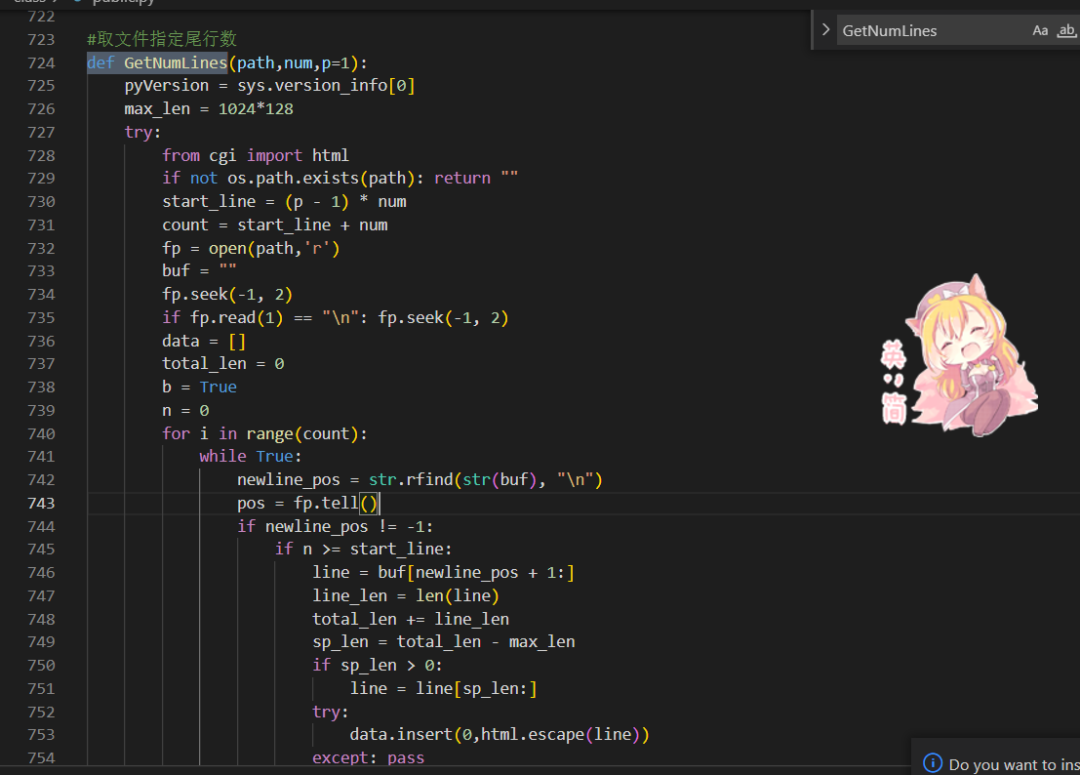Image resolution: width=1080 pixels, height=775 pixels.
Task: Click 'buf' at start of line 733
Action: tap(176, 271)
